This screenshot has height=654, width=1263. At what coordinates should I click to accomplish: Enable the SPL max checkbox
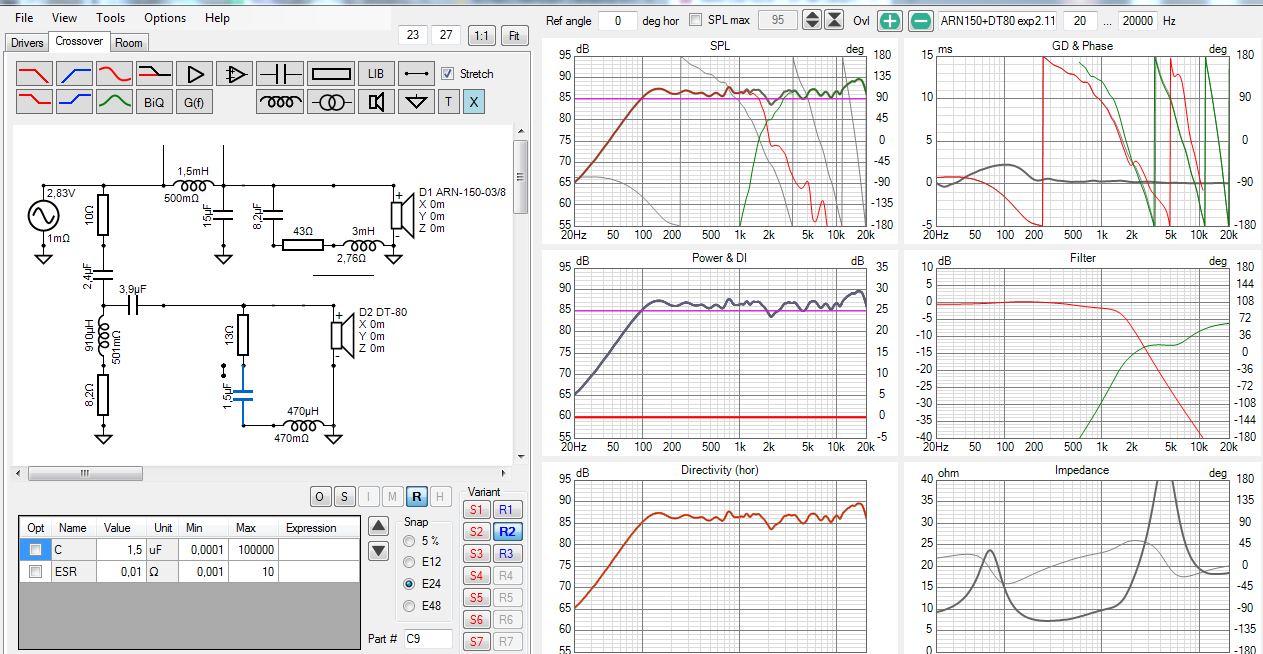(x=696, y=20)
